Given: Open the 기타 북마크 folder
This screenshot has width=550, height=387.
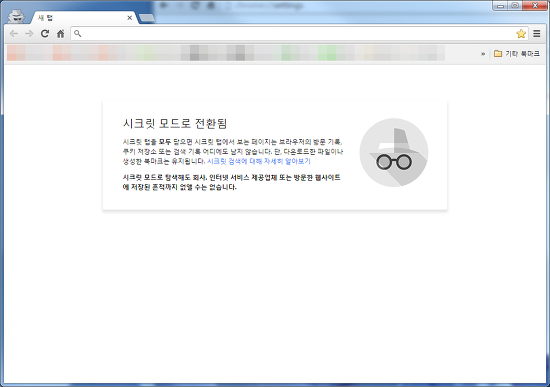Looking at the screenshot, I should (x=517, y=54).
